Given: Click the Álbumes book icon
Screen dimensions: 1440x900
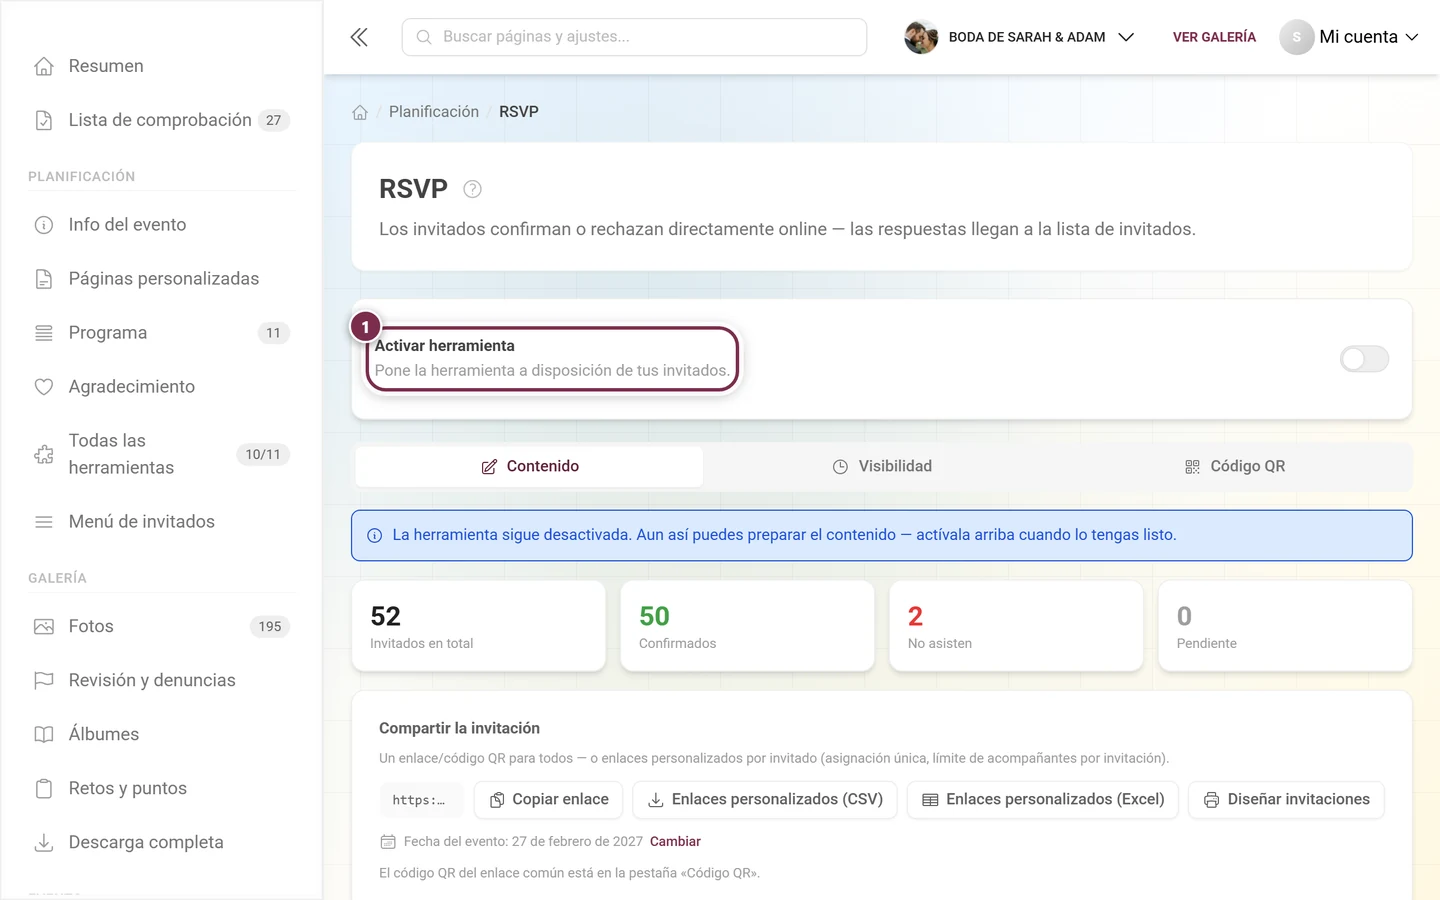Looking at the screenshot, I should point(44,735).
